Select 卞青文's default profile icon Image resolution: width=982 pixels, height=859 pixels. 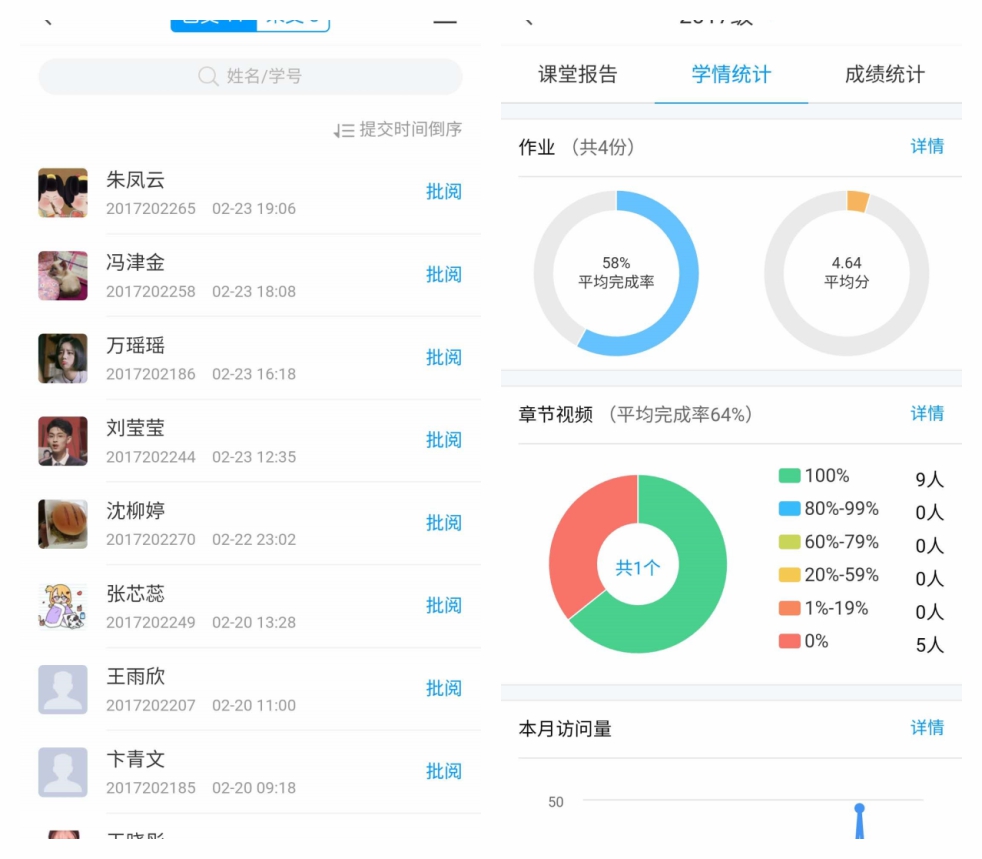tap(63, 772)
